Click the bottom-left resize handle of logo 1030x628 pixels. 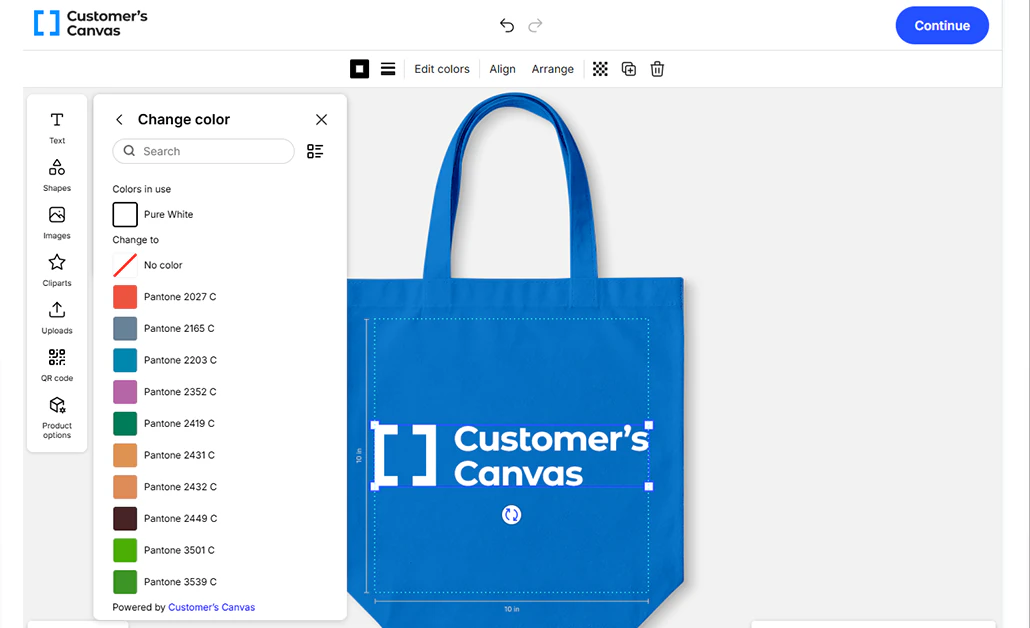(375, 487)
